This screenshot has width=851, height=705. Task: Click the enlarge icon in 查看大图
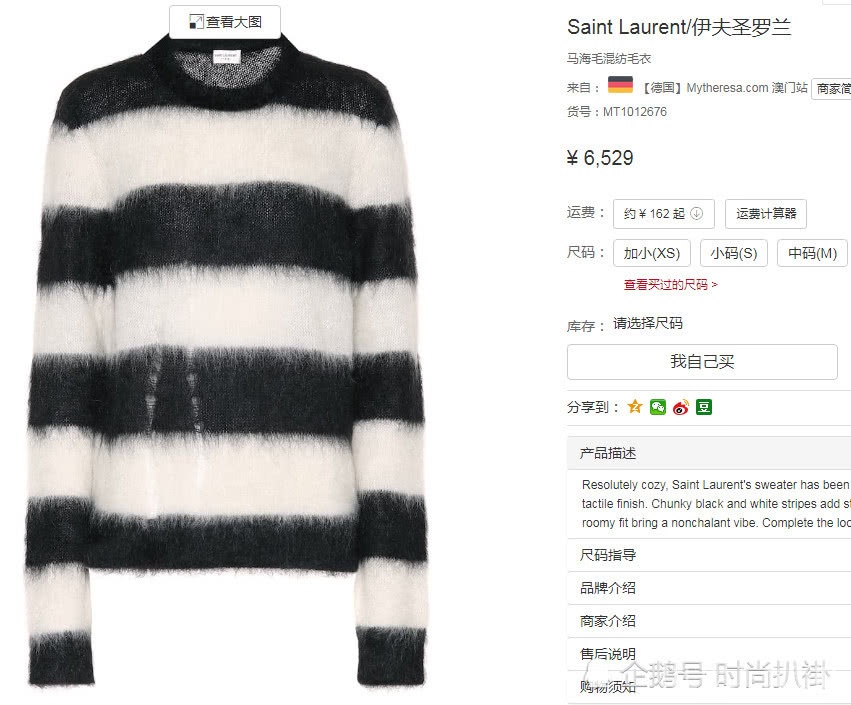[196, 22]
